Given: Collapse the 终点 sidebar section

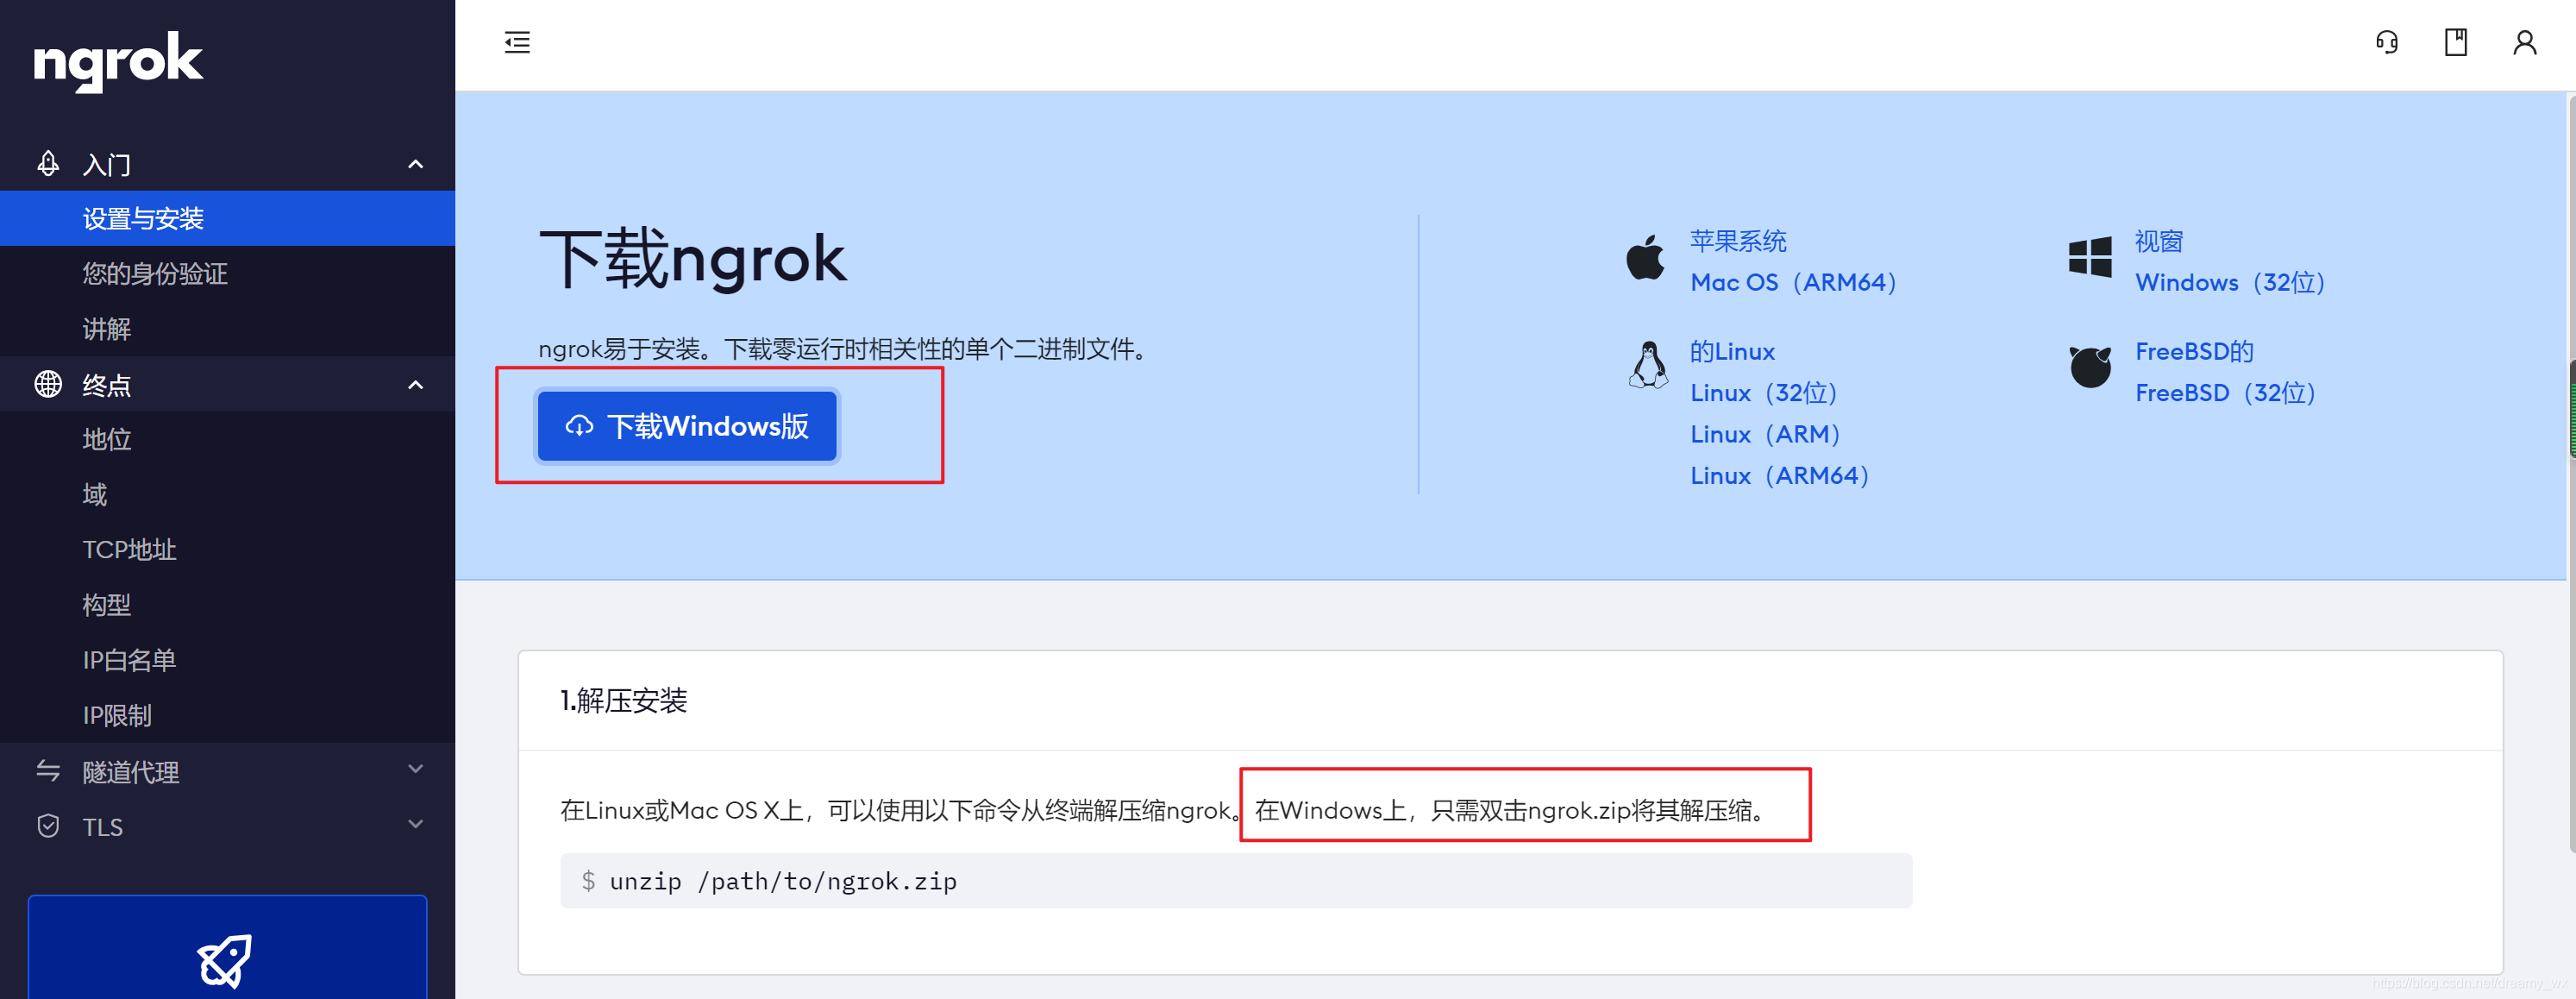Looking at the screenshot, I should click(x=415, y=384).
